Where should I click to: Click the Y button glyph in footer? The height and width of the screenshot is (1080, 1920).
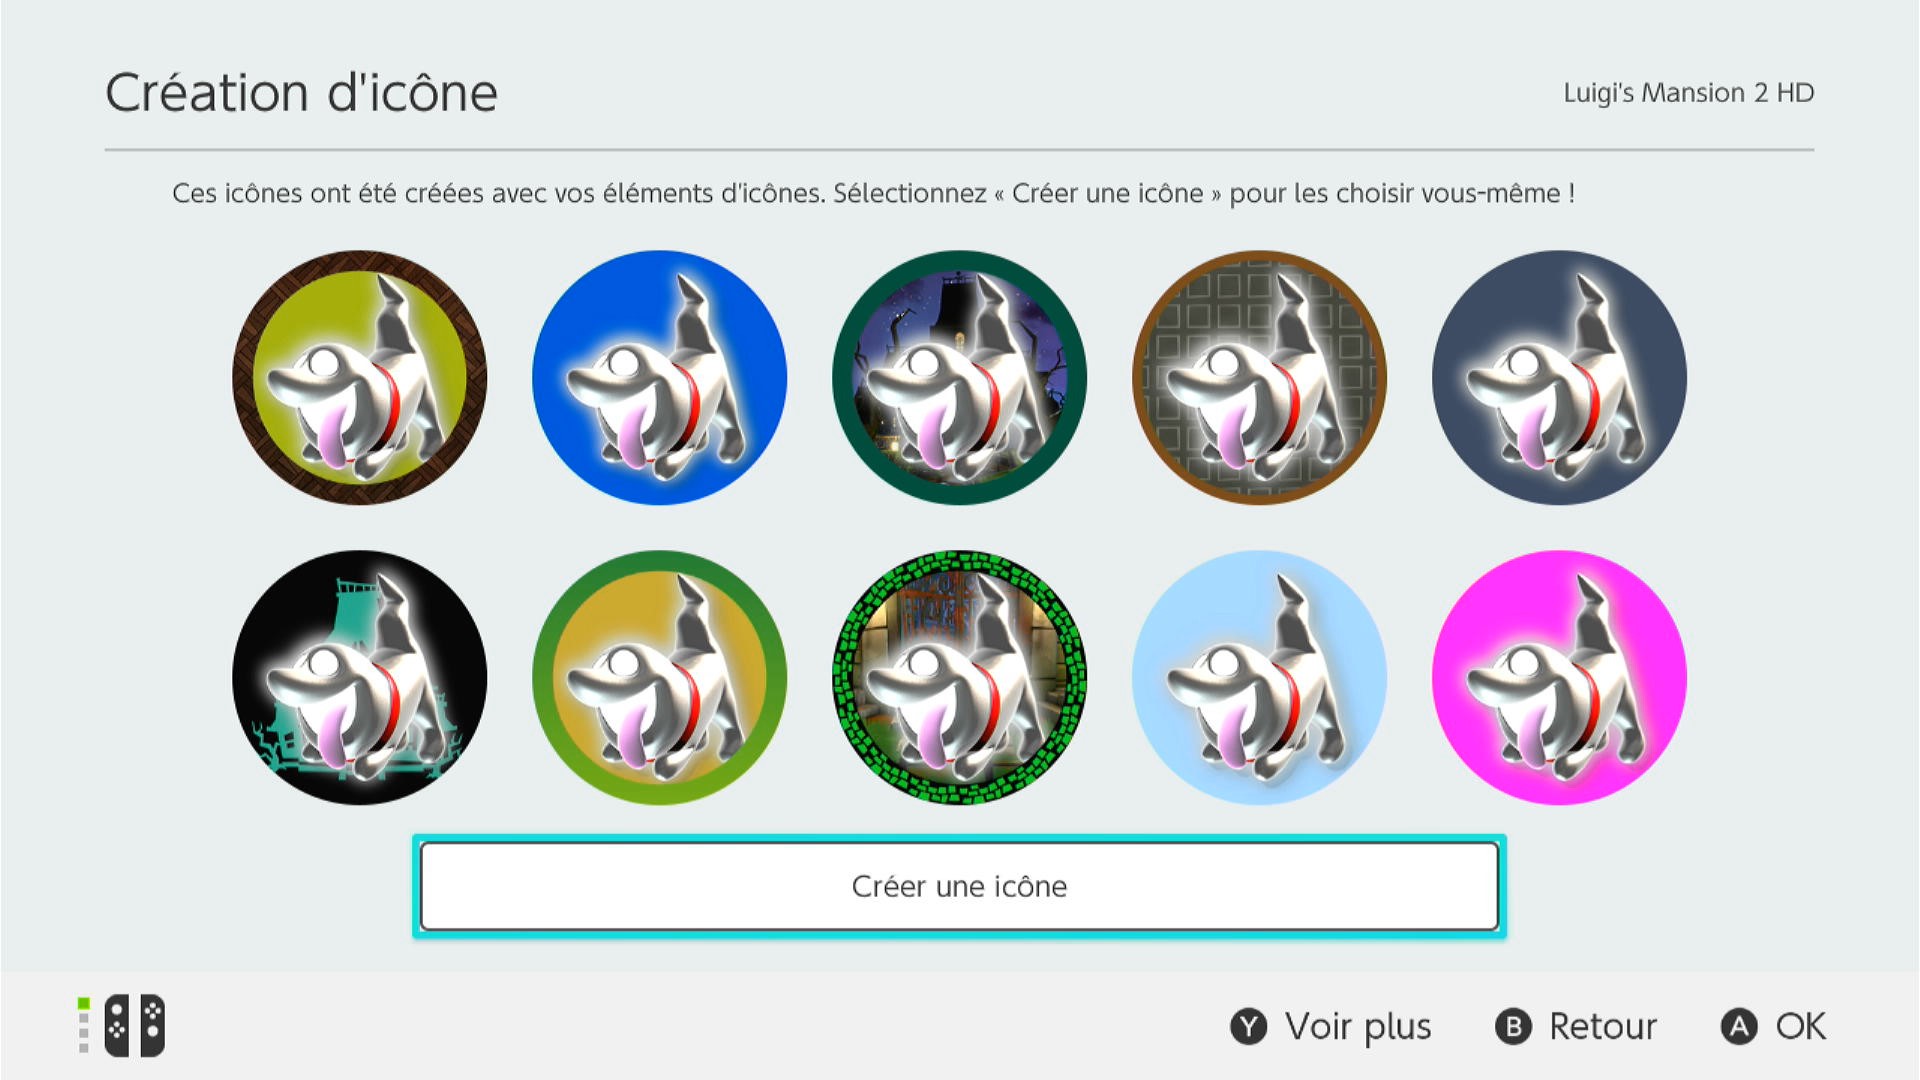(1248, 1027)
